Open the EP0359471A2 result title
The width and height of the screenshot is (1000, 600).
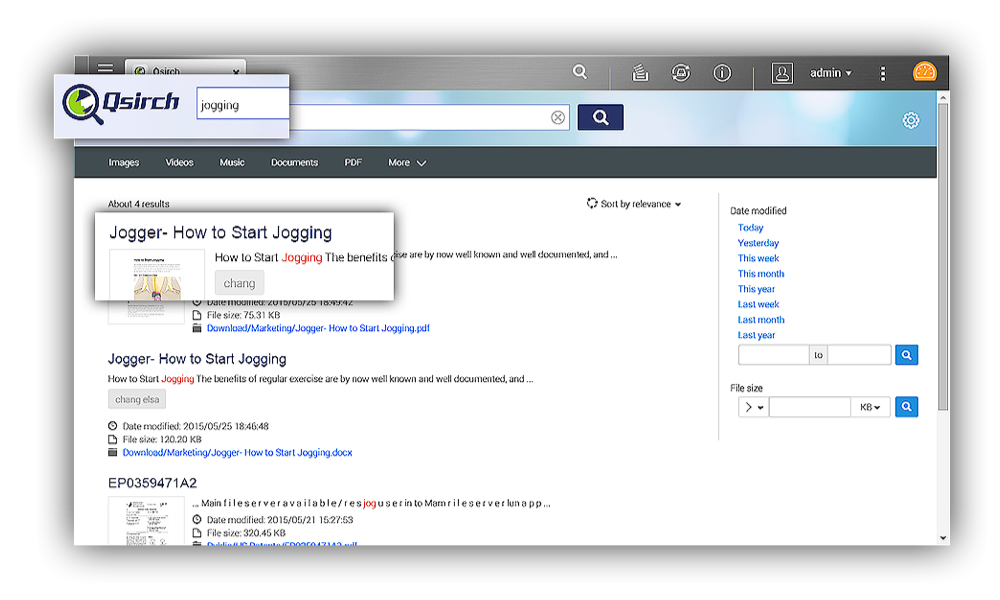pos(152,483)
